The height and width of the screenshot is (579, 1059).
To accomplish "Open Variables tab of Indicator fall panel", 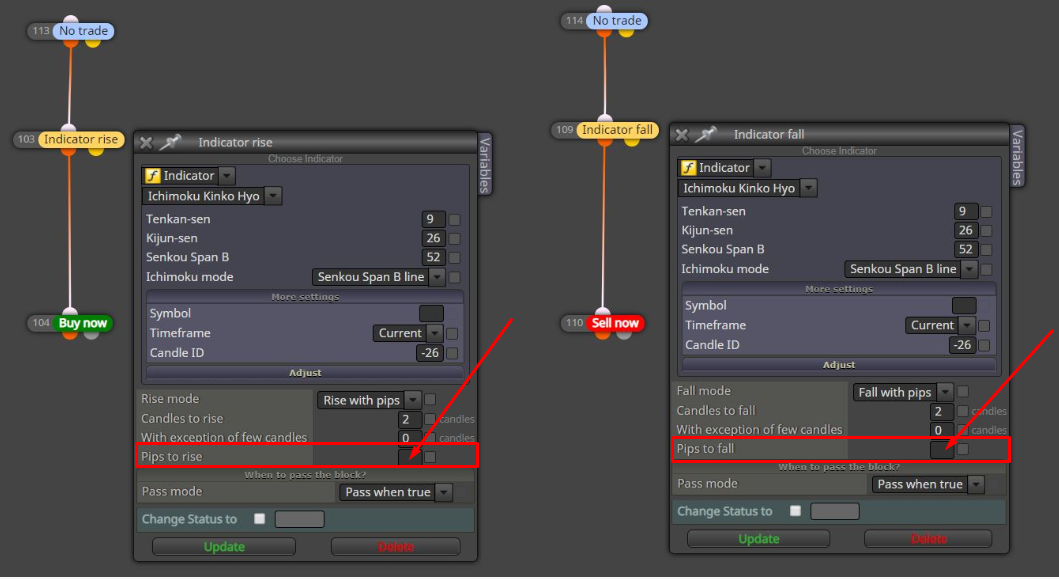I will 1017,156.
